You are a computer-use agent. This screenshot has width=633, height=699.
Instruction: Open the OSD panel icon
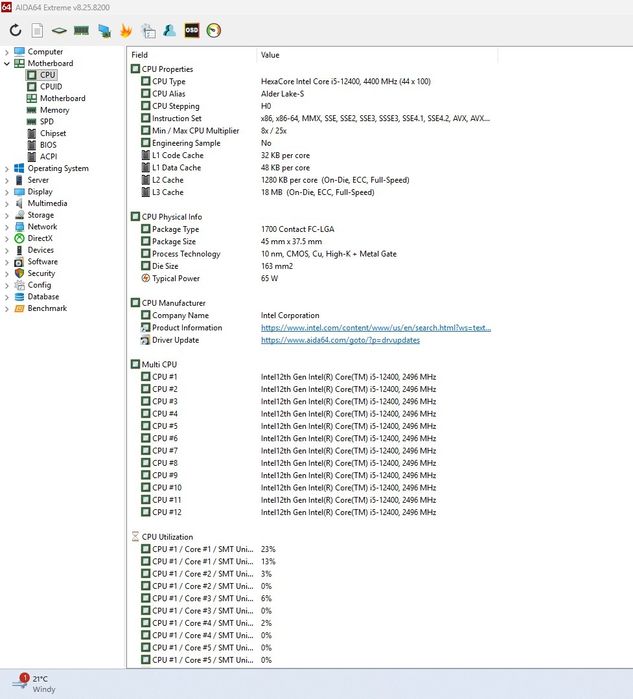tap(192, 30)
